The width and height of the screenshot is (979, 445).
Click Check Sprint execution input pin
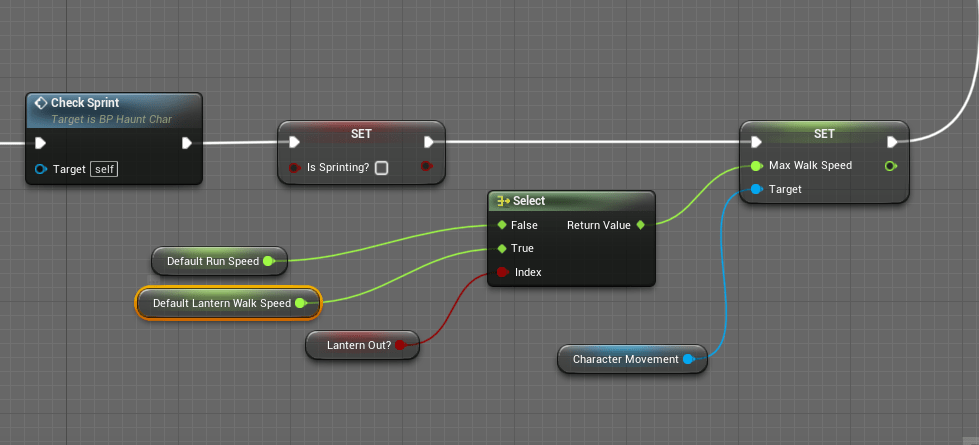tap(41, 143)
